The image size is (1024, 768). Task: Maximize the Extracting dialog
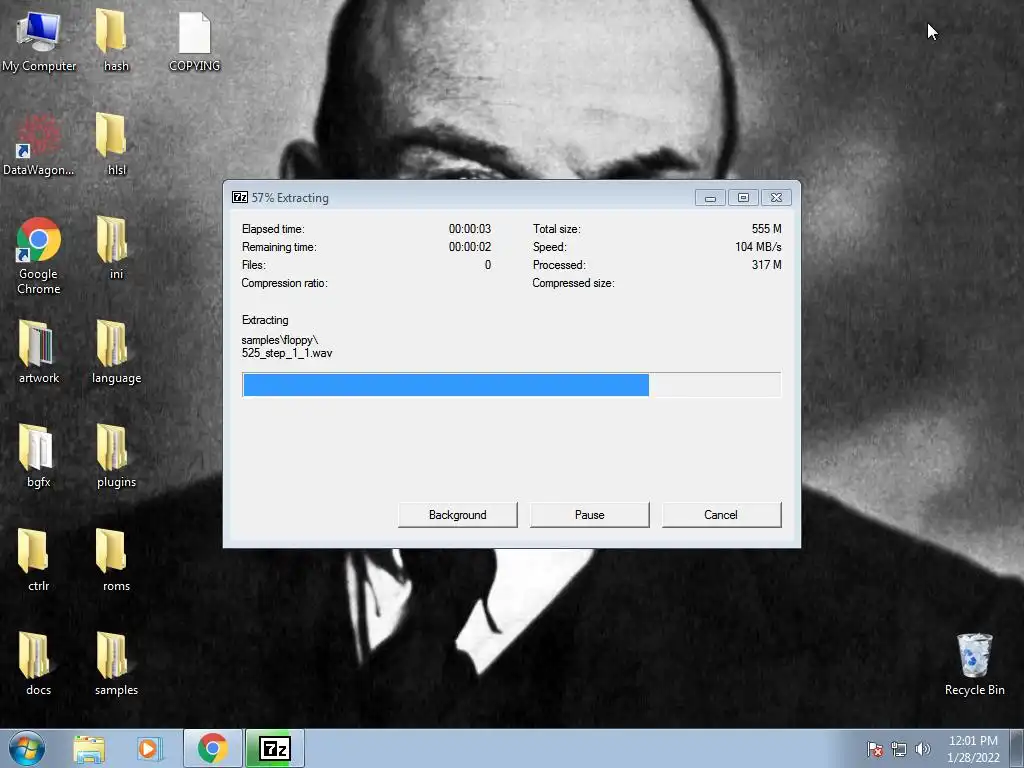pos(743,197)
